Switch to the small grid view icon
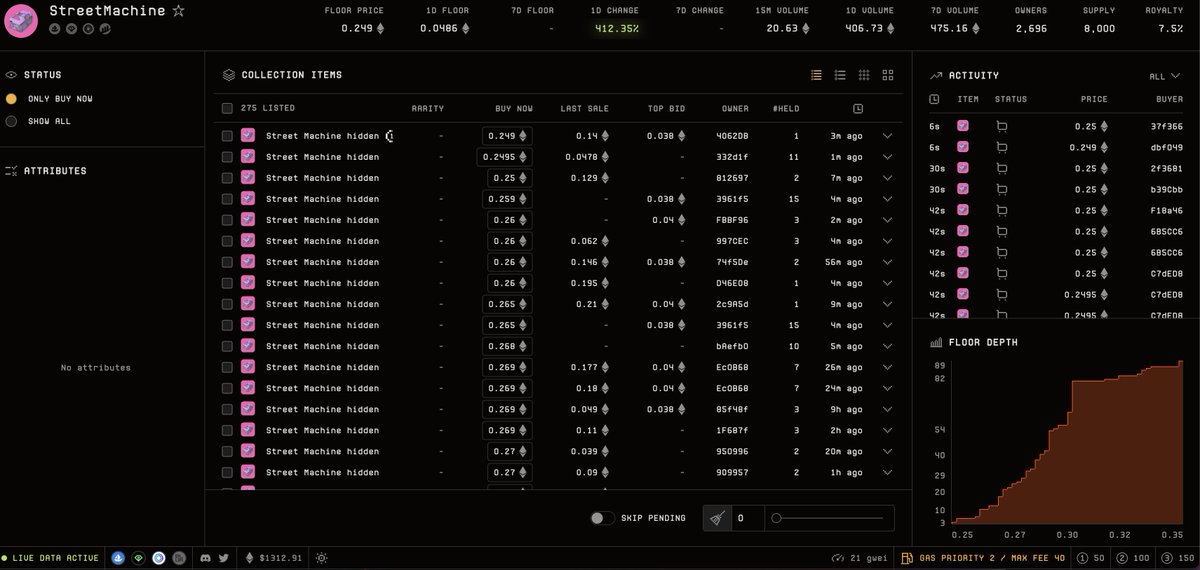Image resolution: width=1200 pixels, height=570 pixels. click(x=864, y=75)
